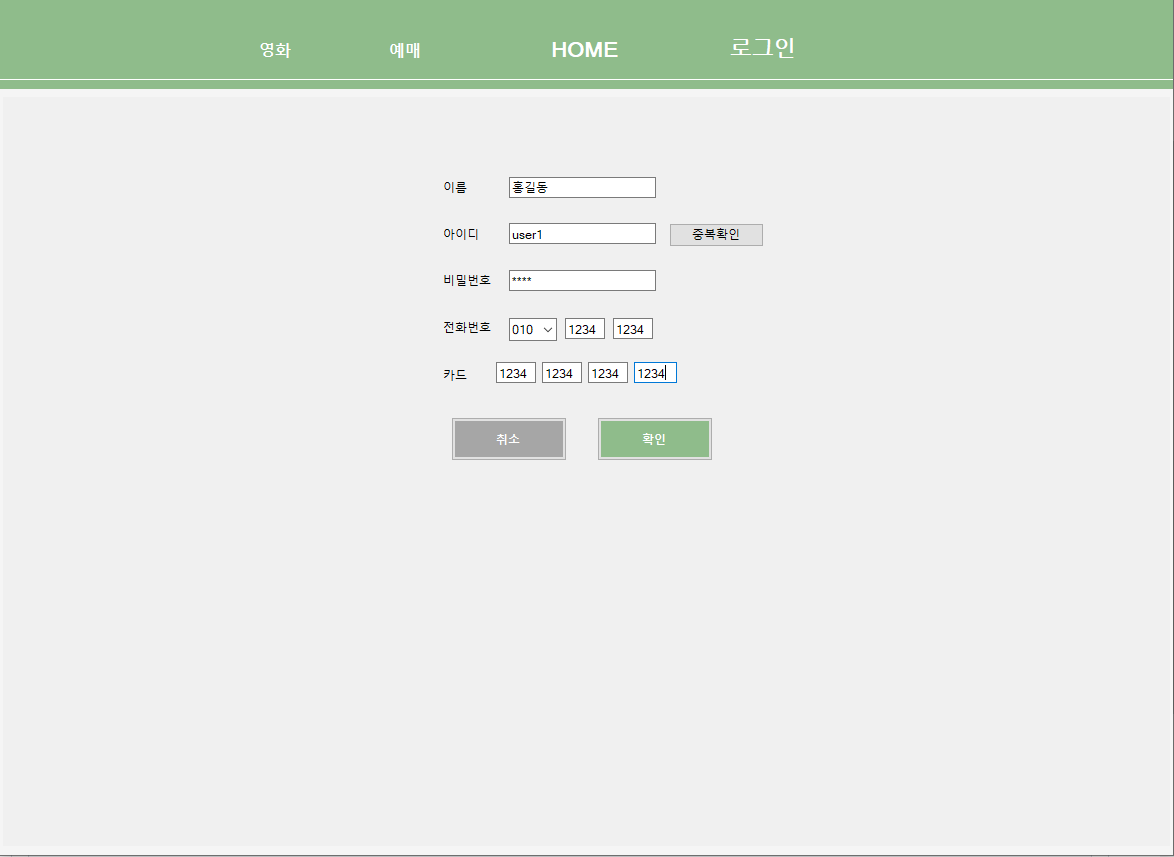The height and width of the screenshot is (857, 1174).
Task: Click the third card number box
Action: tap(607, 372)
